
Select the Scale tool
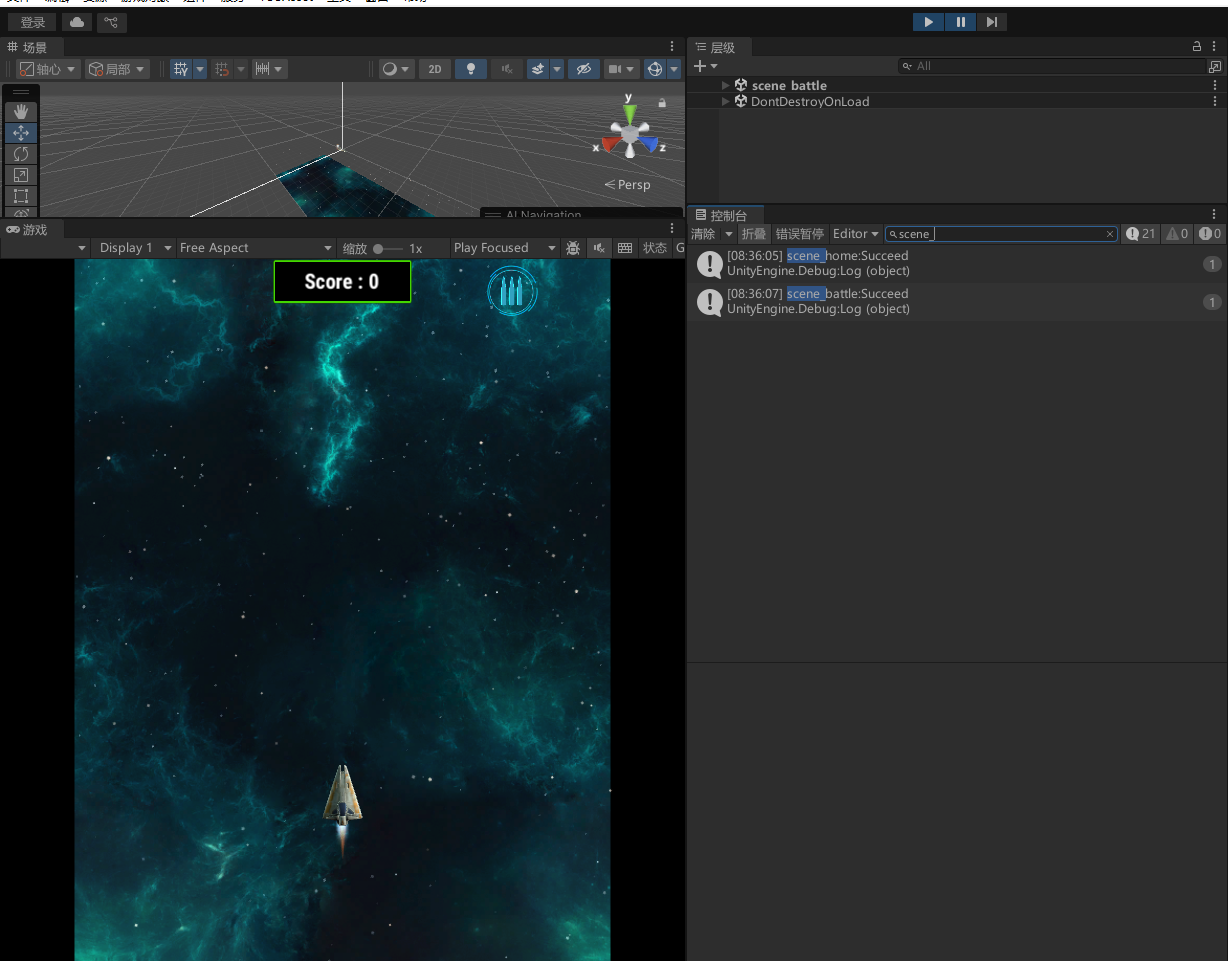pyautogui.click(x=21, y=175)
